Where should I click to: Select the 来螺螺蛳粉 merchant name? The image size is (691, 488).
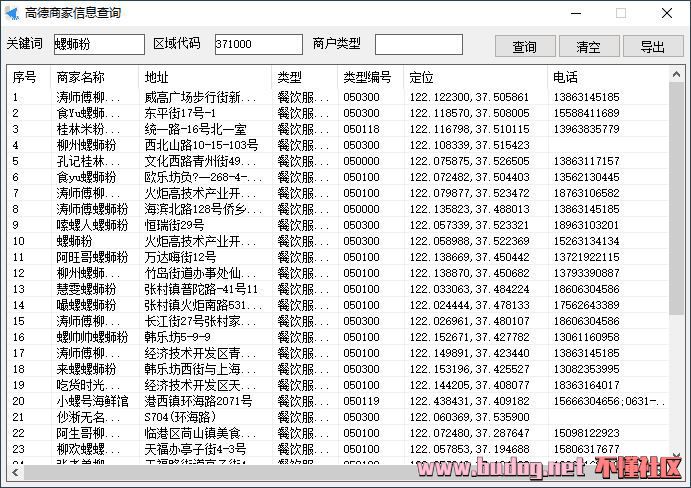tap(86, 369)
